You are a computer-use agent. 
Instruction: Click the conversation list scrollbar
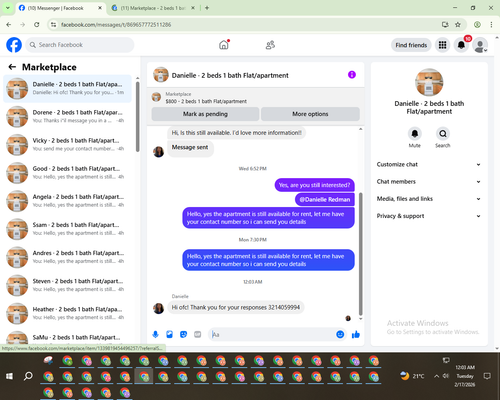click(x=137, y=117)
